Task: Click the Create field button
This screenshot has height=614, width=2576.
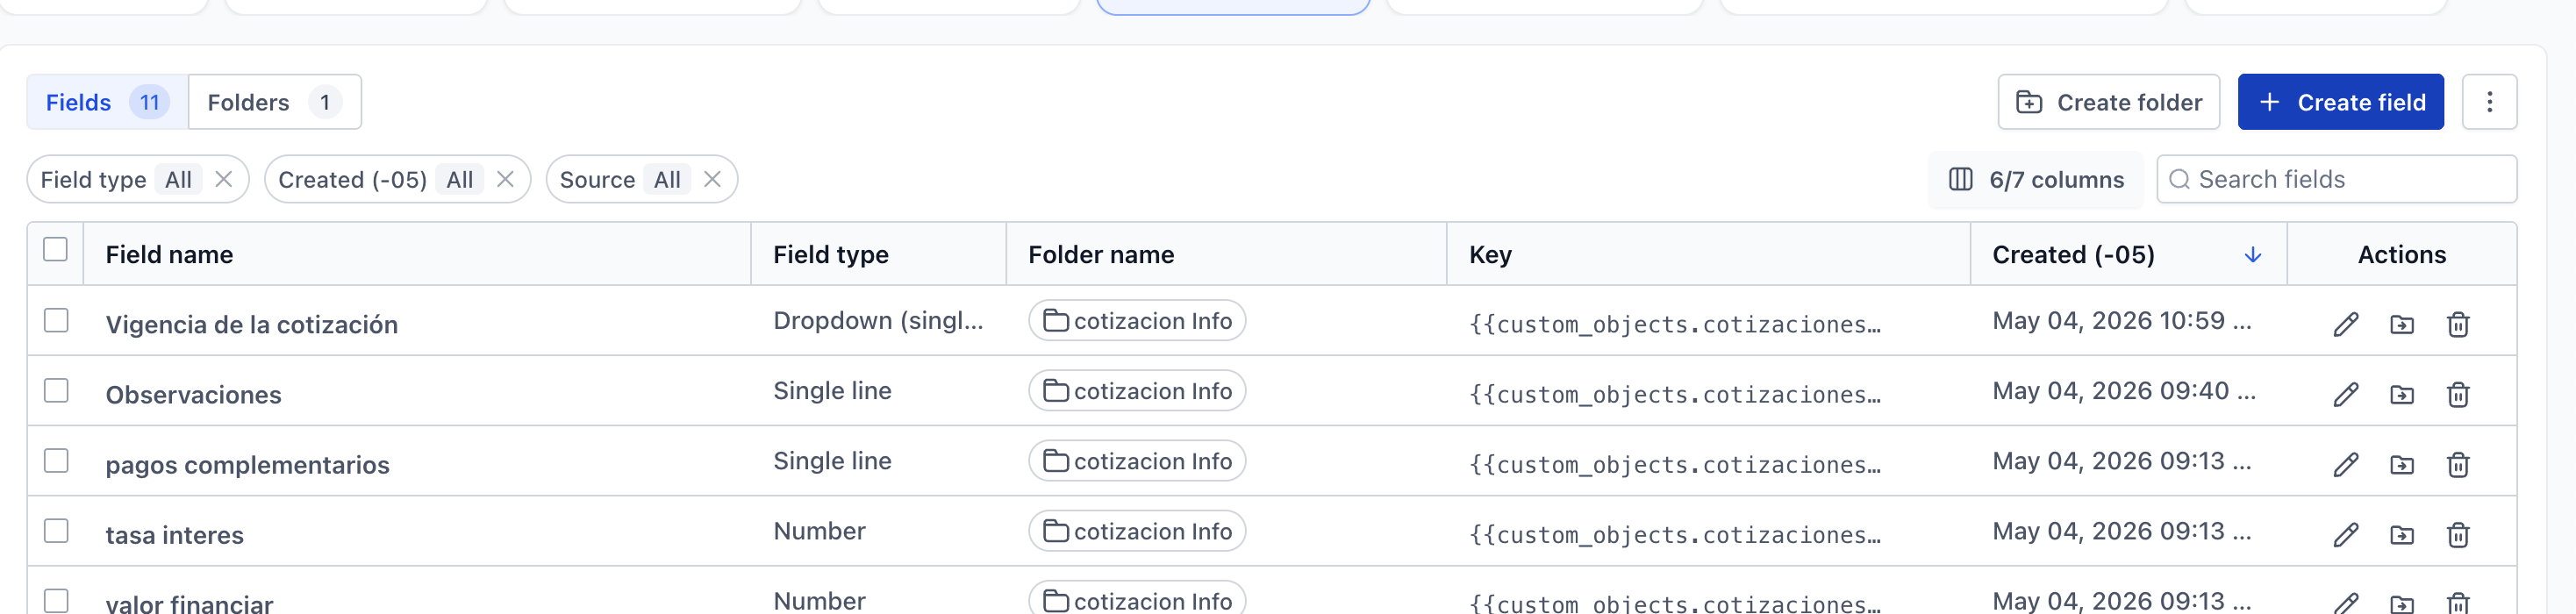Action: point(2340,102)
